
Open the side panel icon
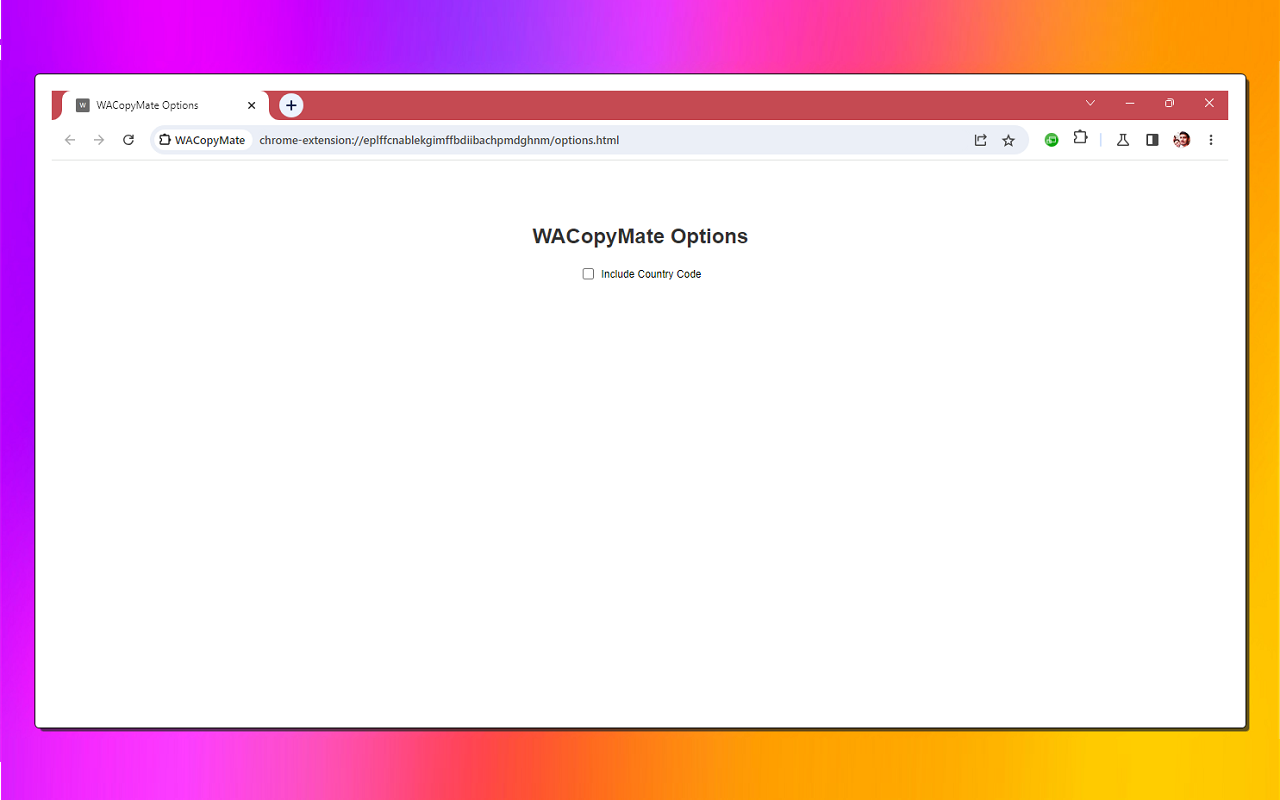tap(1151, 140)
